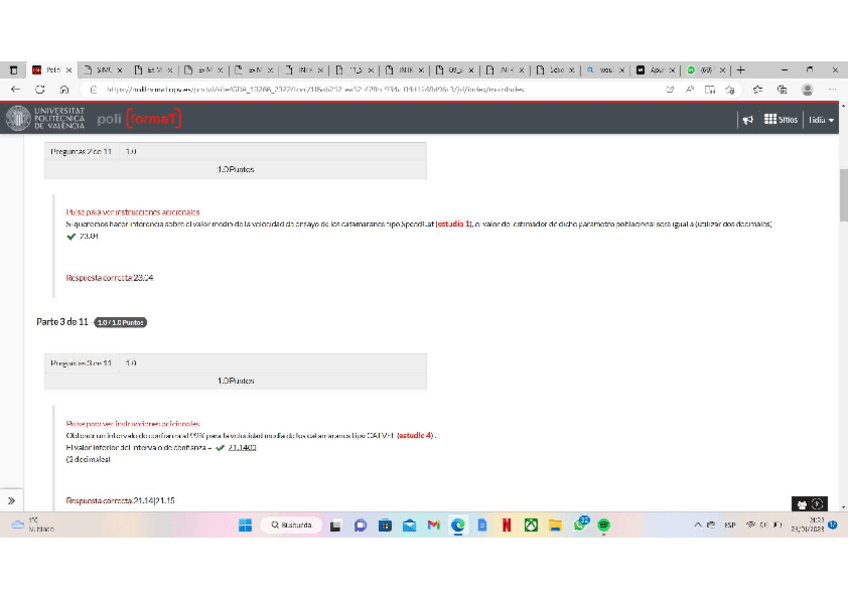Click the poliformaT logo

[139, 118]
